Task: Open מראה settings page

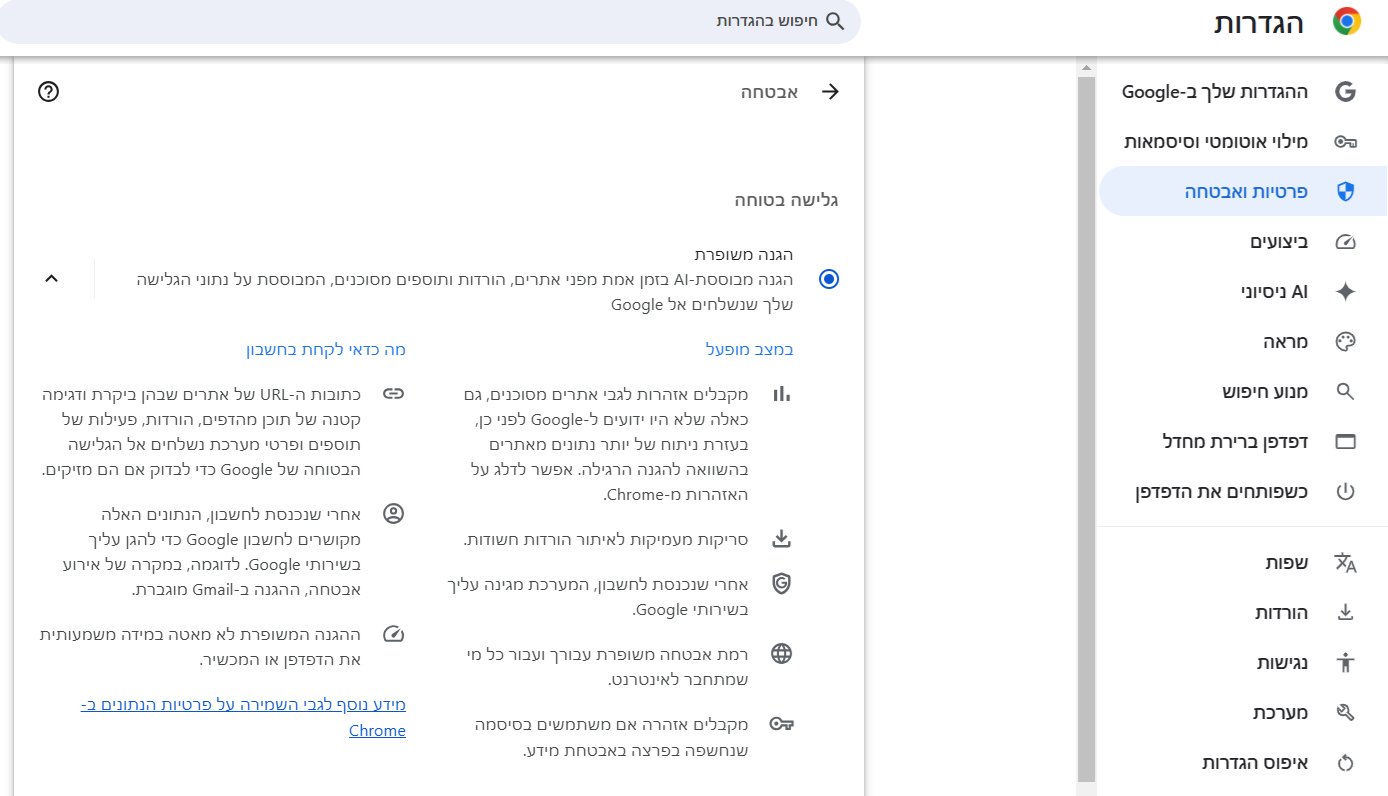Action: 1243,342
